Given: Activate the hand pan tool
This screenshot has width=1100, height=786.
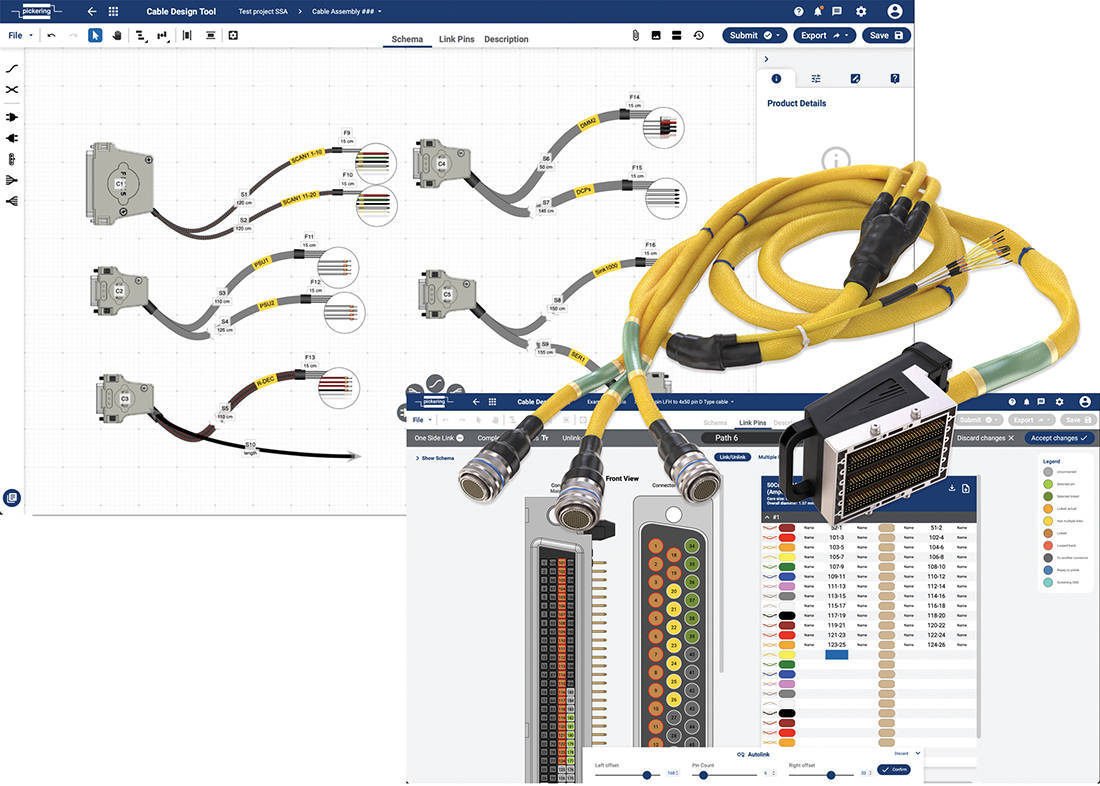Looking at the screenshot, I should tap(118, 35).
